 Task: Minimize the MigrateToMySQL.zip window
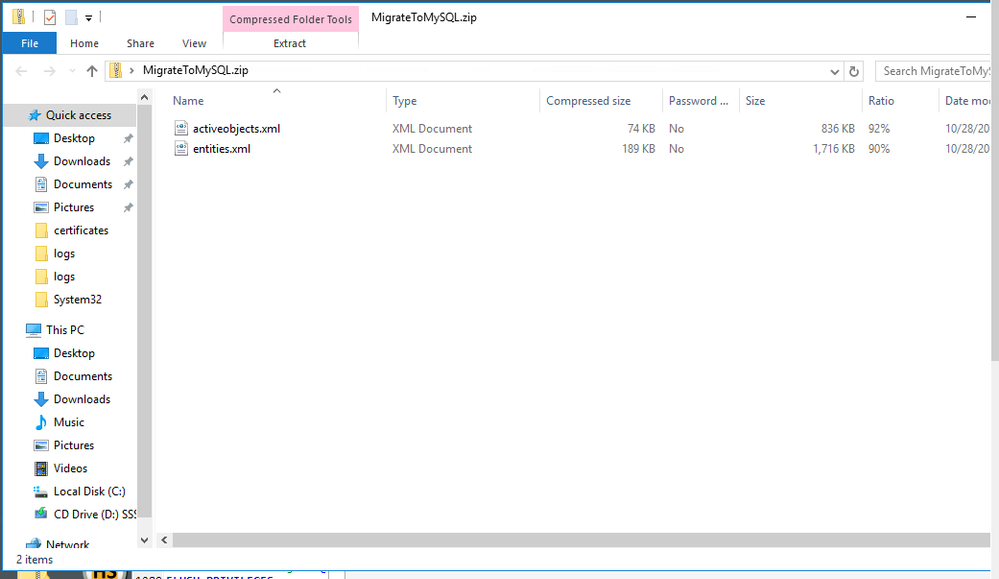[x=971, y=17]
